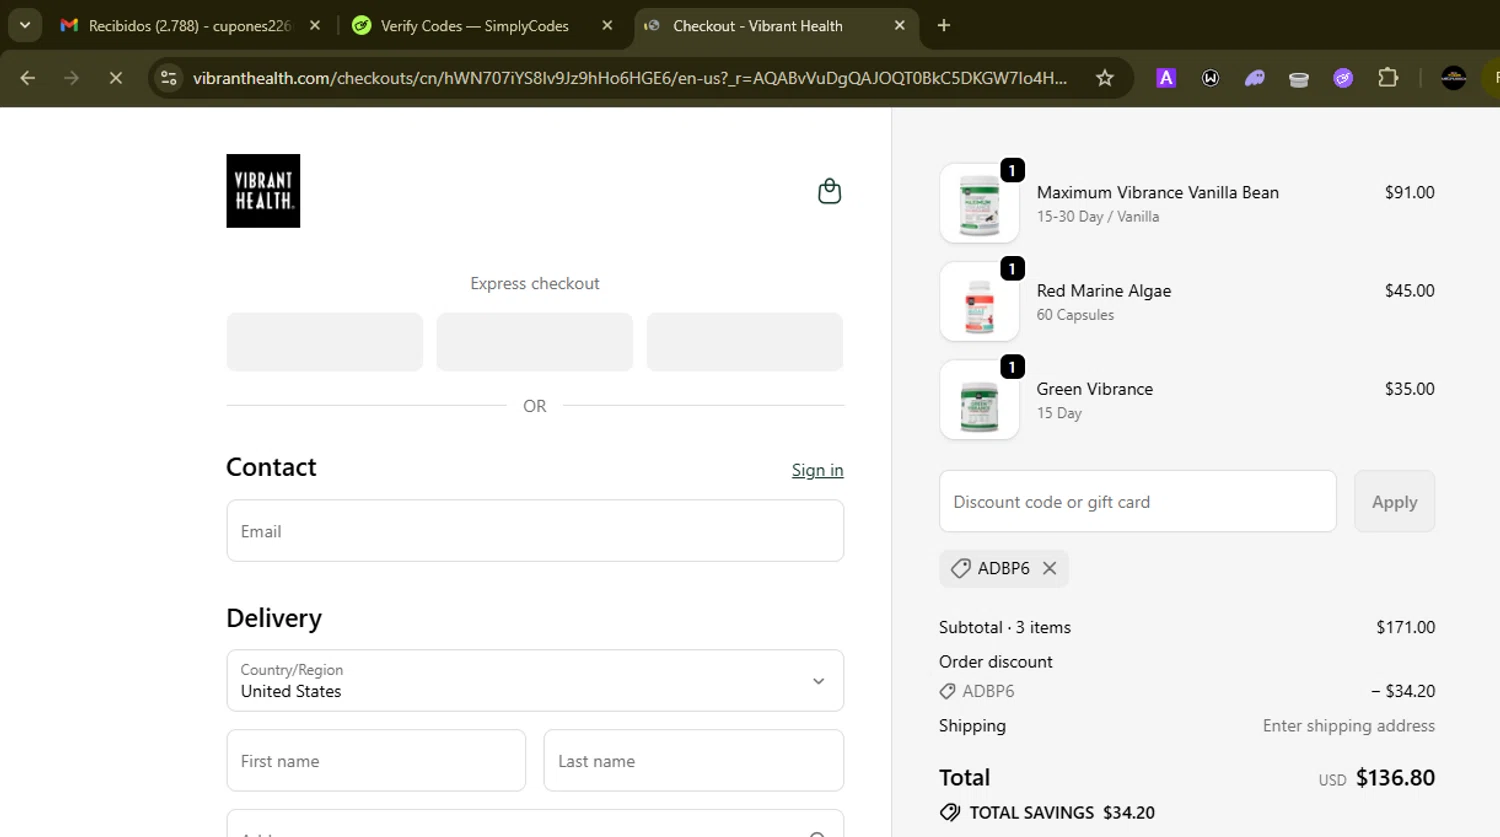This screenshot has width=1500, height=837.
Task: Click the Express checkout label
Action: click(535, 284)
